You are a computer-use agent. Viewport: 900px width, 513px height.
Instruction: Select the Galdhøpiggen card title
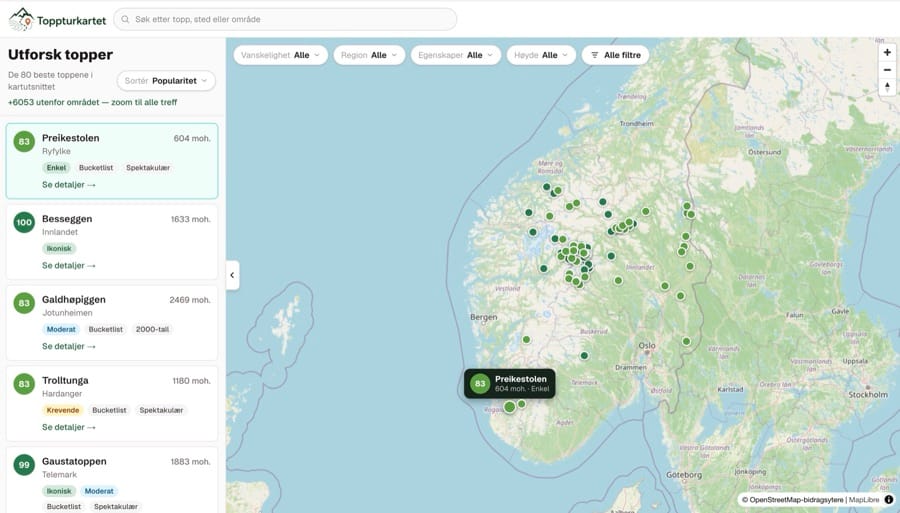tap(73, 300)
